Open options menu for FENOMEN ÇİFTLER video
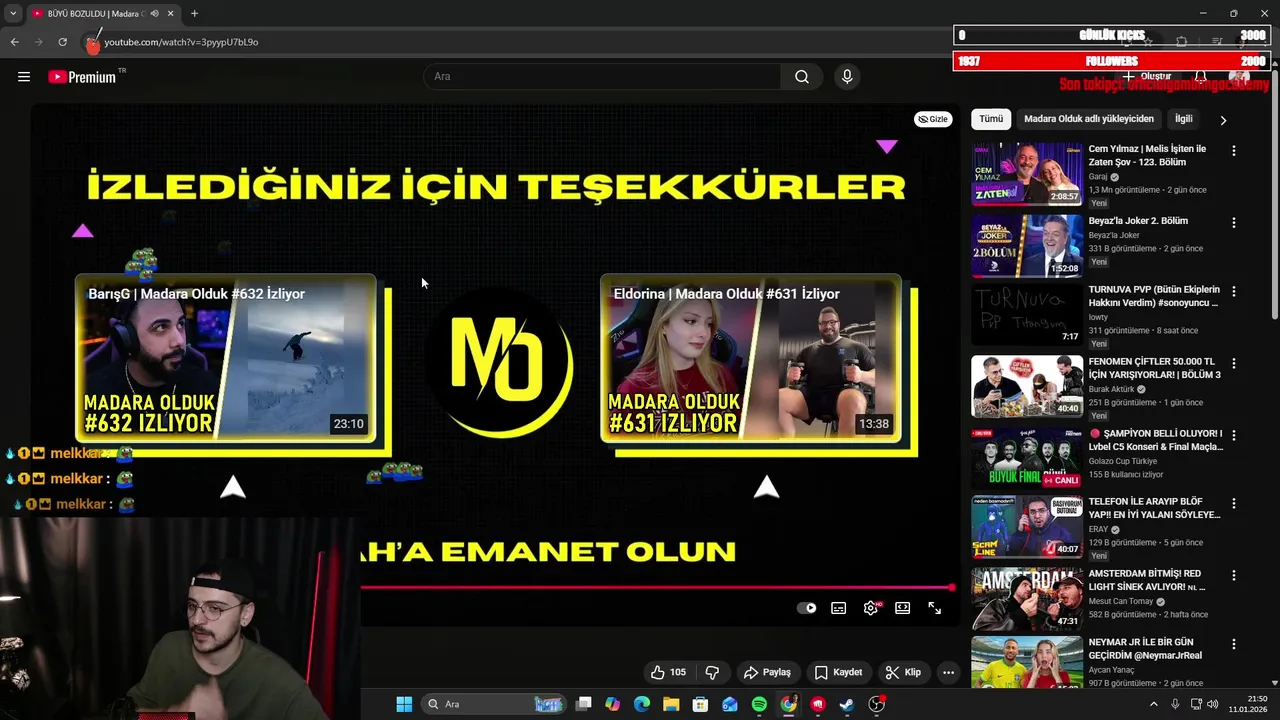Image resolution: width=1280 pixels, height=720 pixels. (1233, 363)
